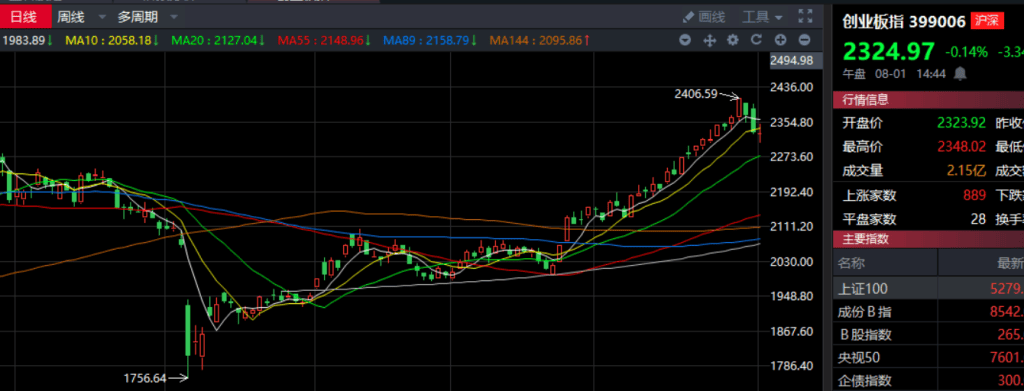Click the fullscreen expand arrows icon
This screenshot has height=391, width=1024.
[805, 17]
